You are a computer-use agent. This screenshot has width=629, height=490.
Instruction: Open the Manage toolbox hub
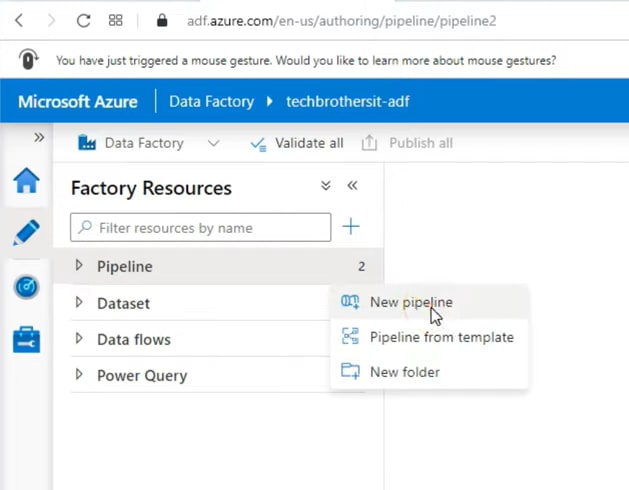pyautogui.click(x=26, y=340)
